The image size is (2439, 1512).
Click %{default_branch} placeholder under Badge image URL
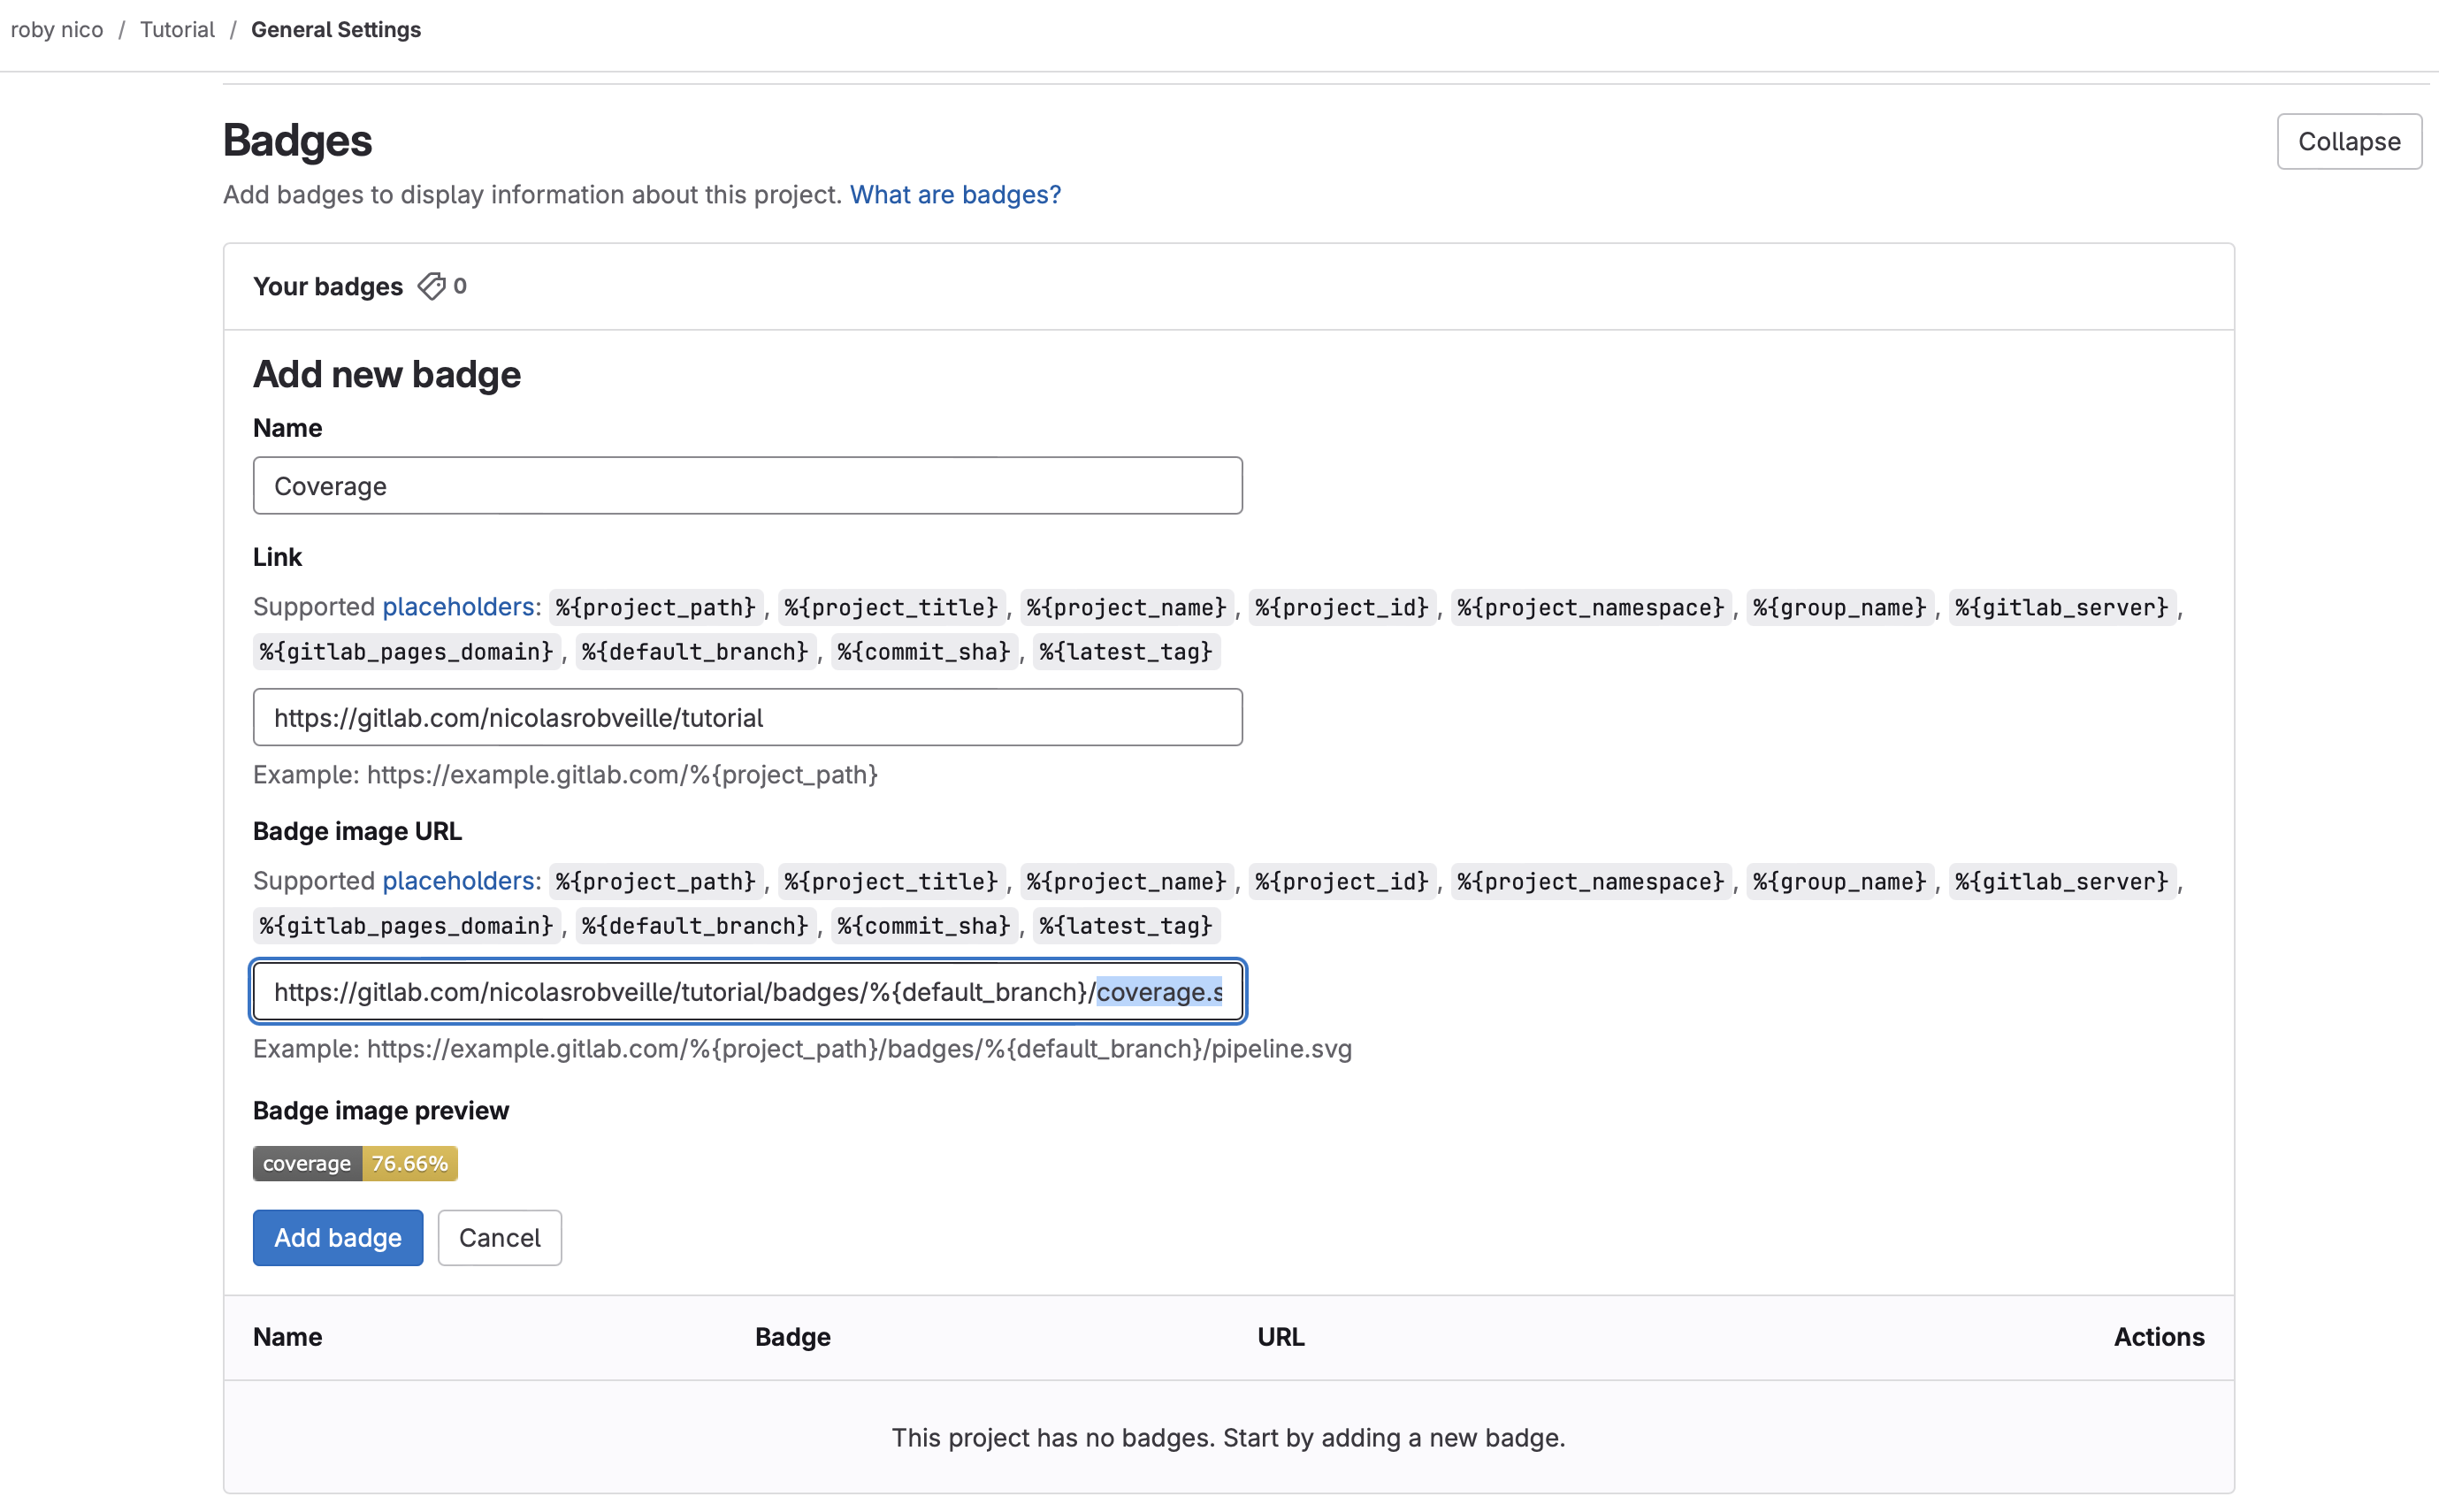pyautogui.click(x=695, y=926)
